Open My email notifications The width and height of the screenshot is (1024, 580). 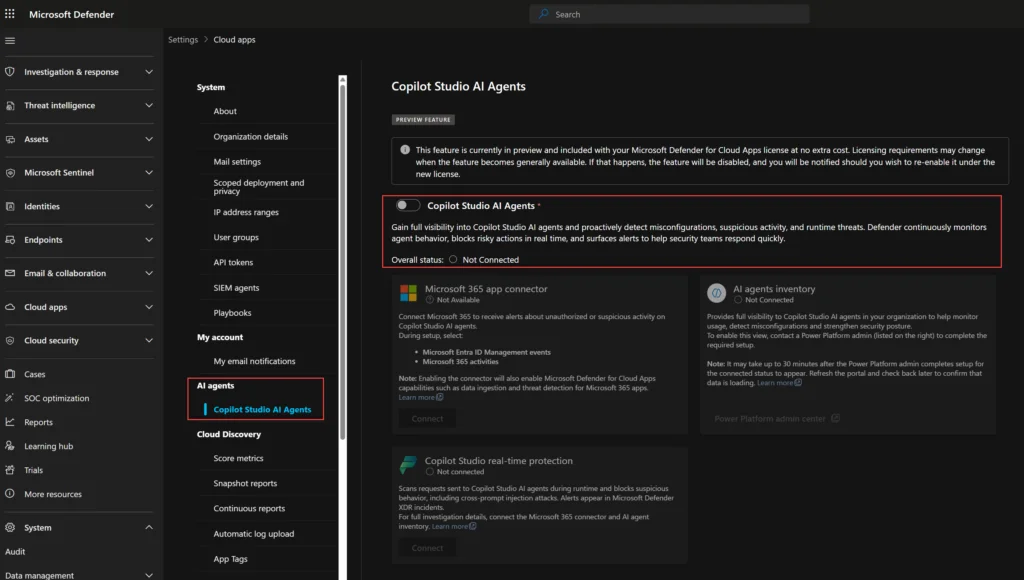tap(255, 361)
